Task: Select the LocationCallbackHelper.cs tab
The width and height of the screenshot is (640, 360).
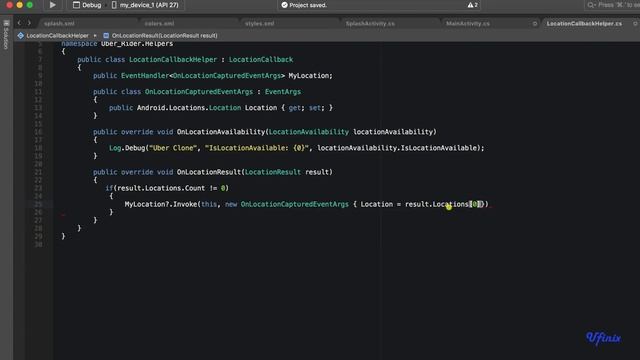Action: (x=584, y=24)
